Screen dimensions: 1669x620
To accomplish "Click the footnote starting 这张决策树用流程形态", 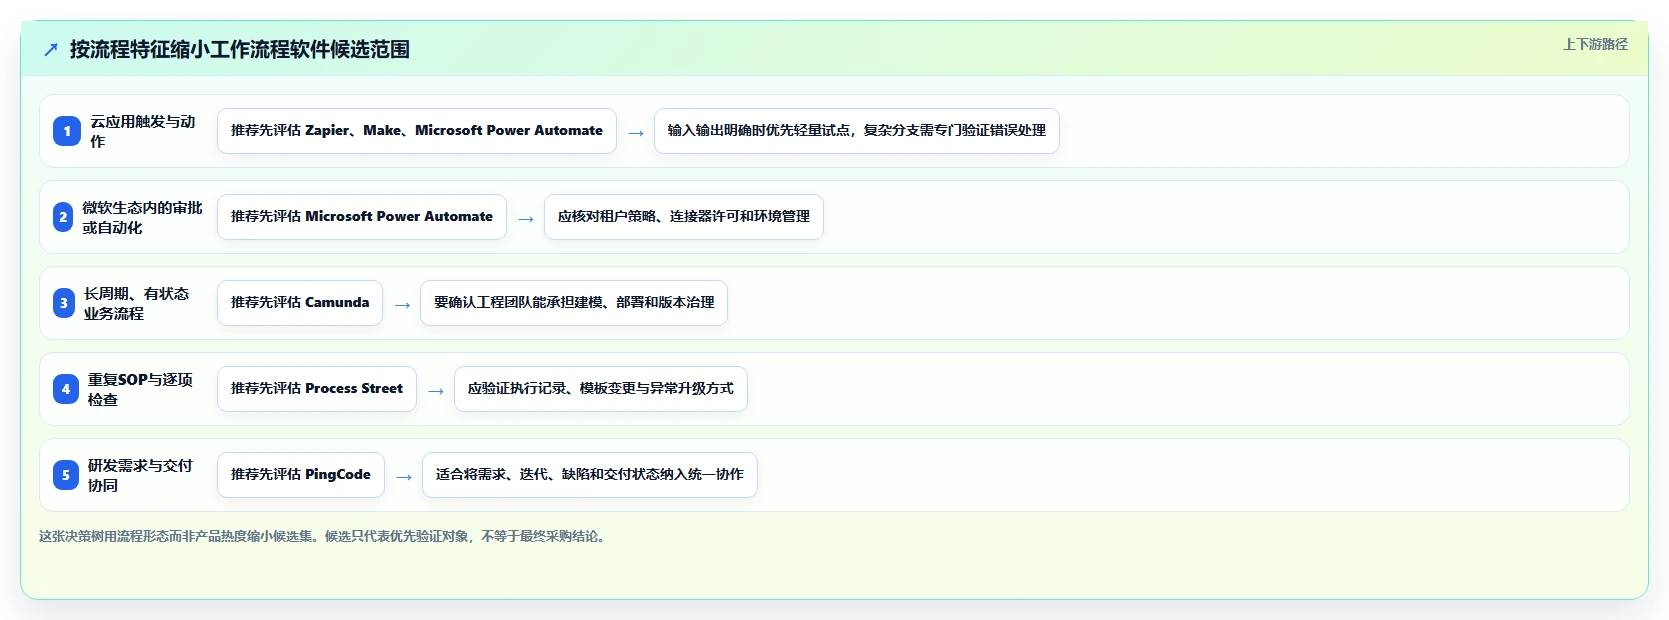I will coord(324,536).
